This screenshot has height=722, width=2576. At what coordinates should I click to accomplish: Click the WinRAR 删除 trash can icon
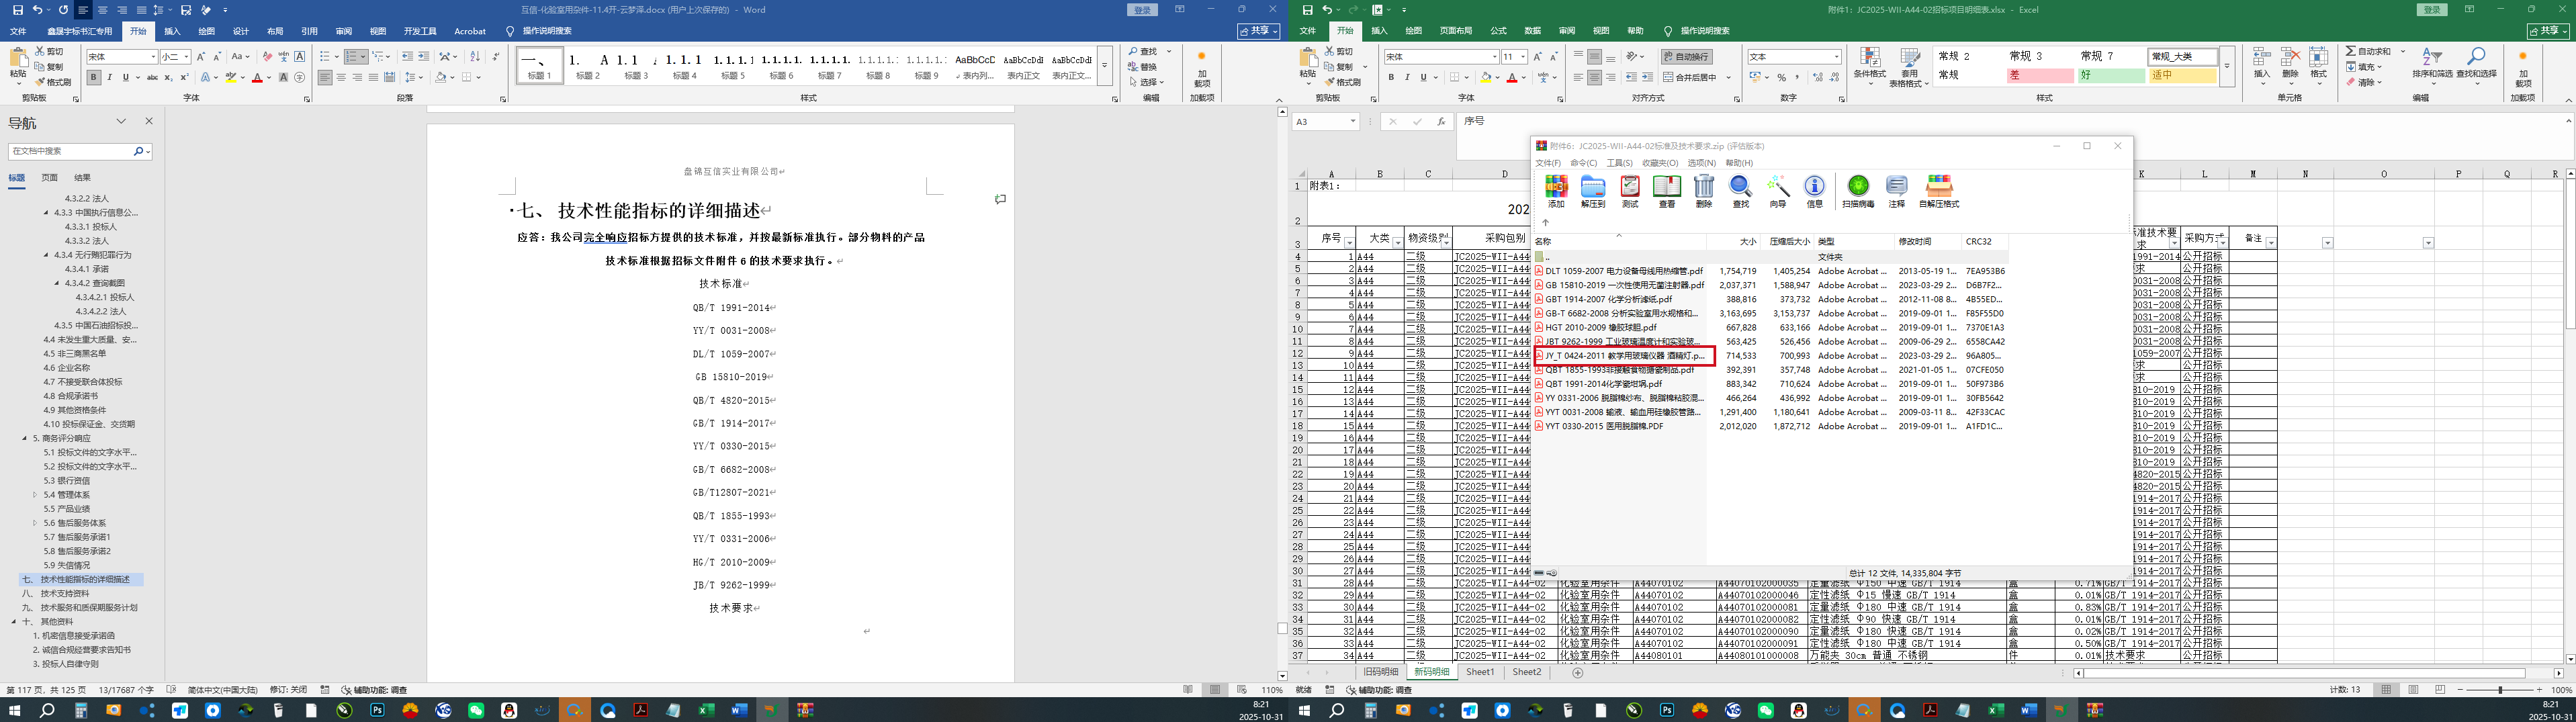1704,189
